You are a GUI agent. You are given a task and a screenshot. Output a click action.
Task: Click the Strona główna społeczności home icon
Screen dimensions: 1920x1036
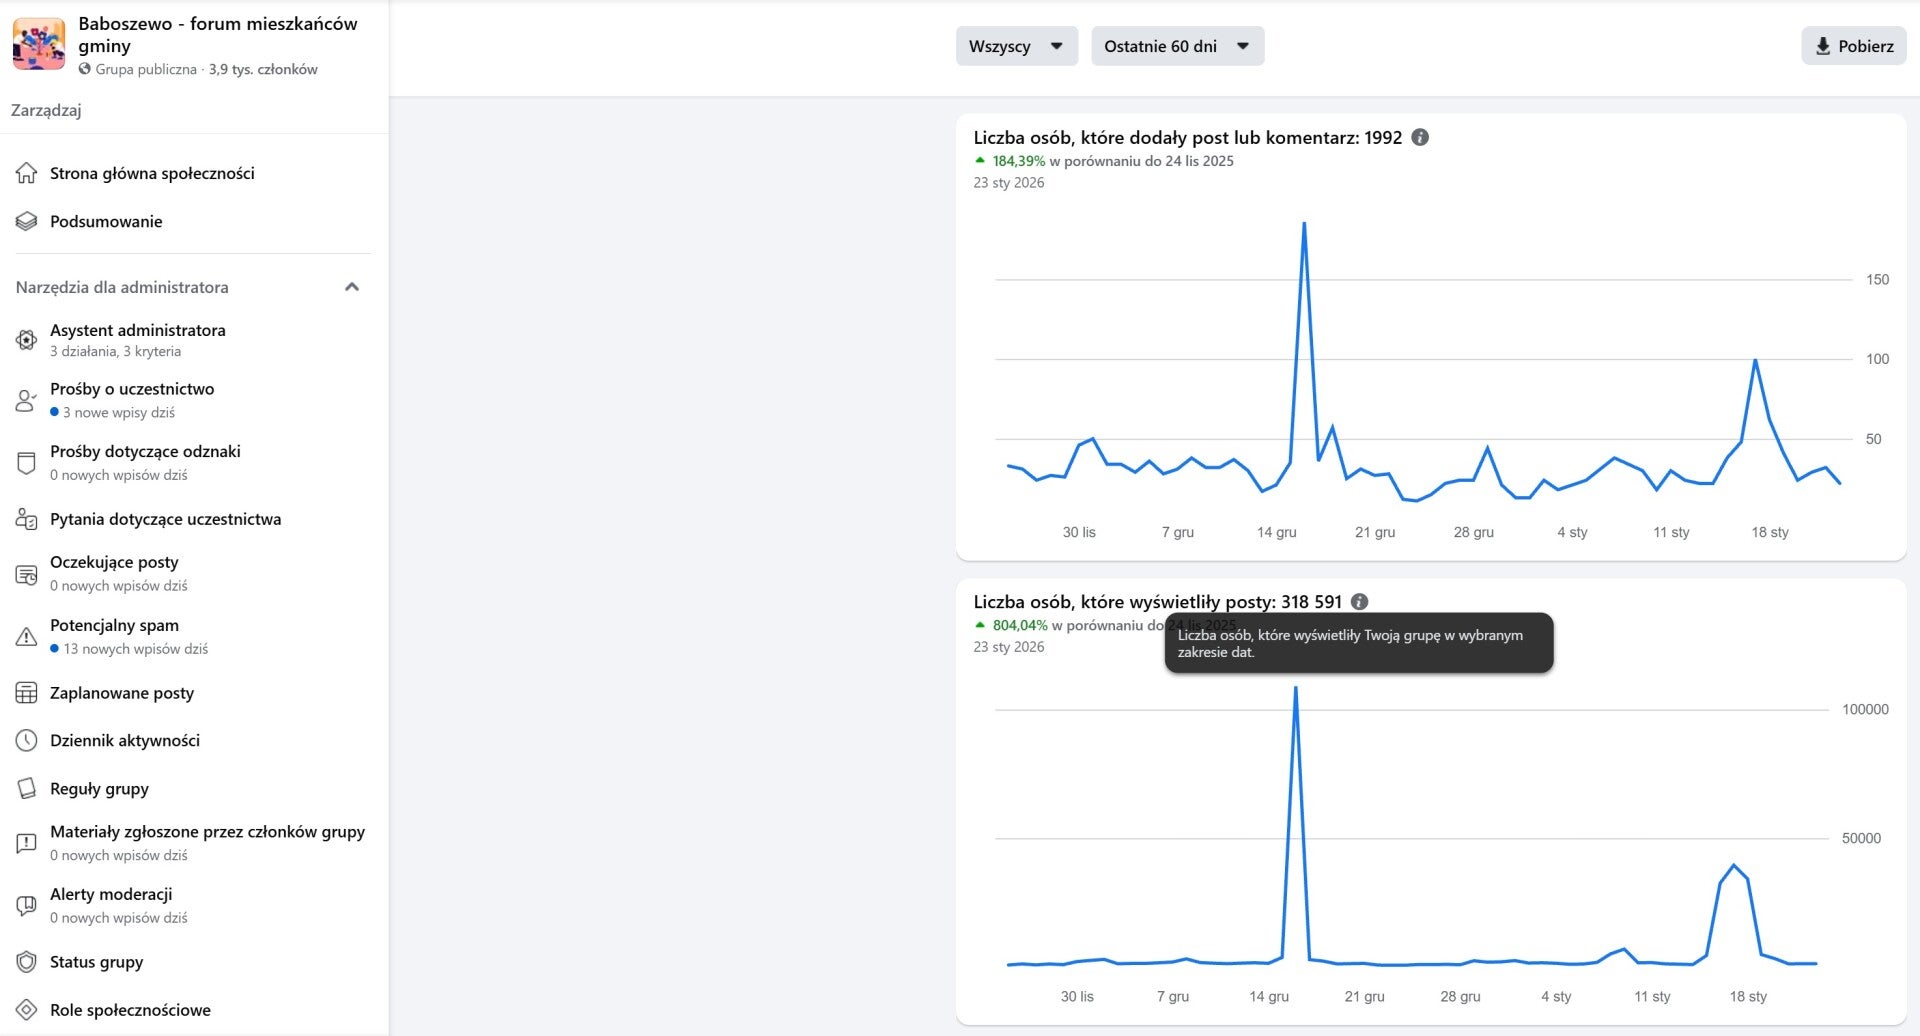(x=27, y=173)
